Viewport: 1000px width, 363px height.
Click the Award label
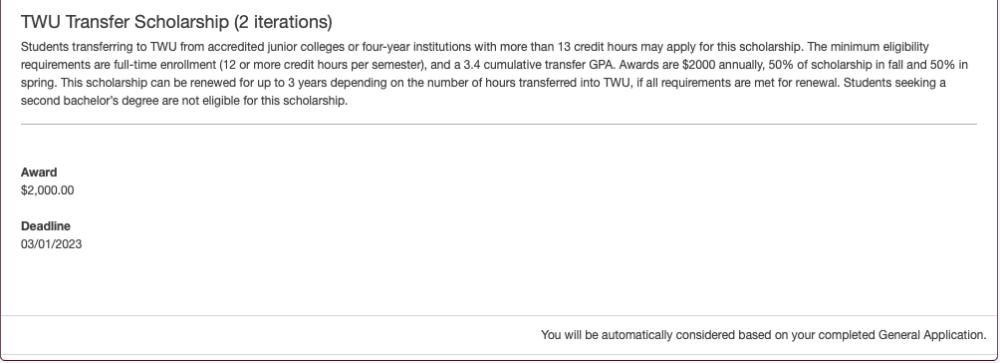39,172
